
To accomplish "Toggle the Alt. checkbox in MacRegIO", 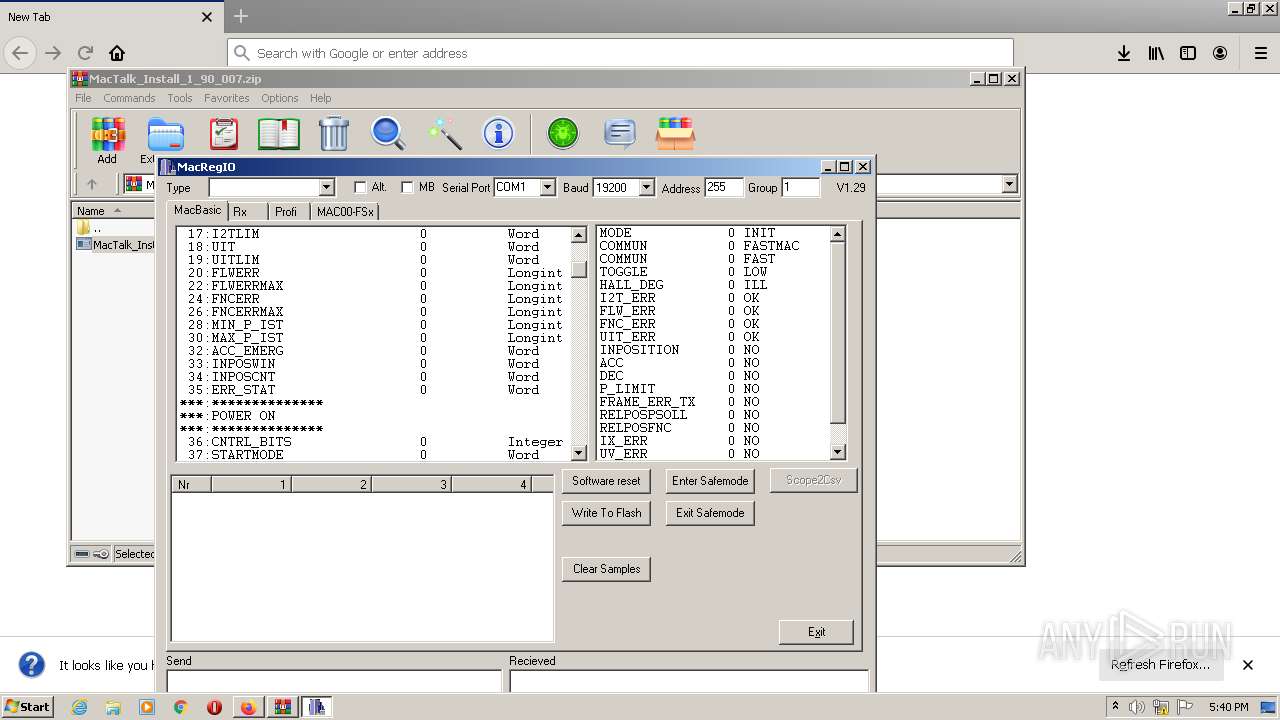I will [360, 187].
